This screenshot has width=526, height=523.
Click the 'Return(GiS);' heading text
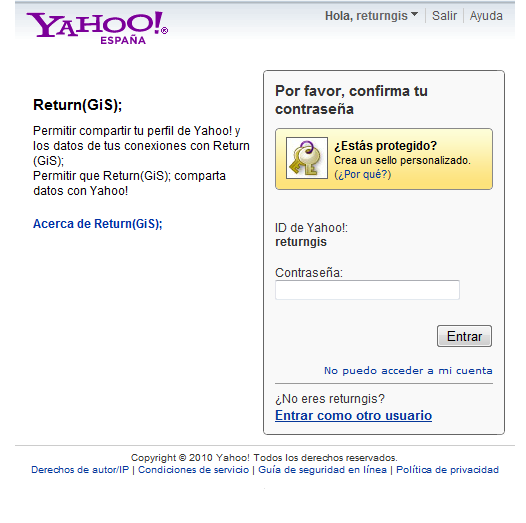pyautogui.click(x=77, y=105)
